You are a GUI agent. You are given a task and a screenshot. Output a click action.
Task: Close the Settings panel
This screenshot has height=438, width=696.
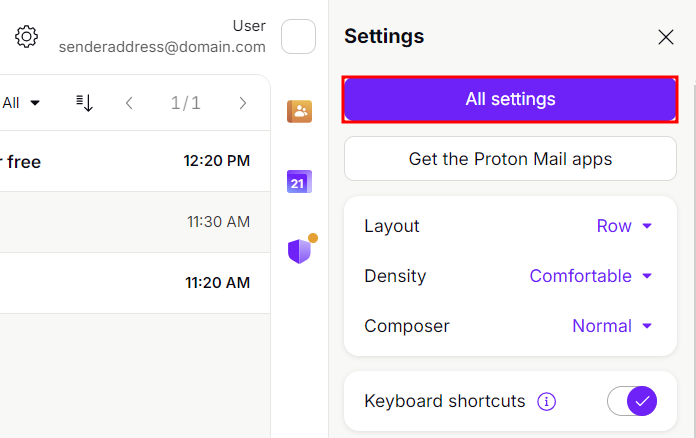665,37
